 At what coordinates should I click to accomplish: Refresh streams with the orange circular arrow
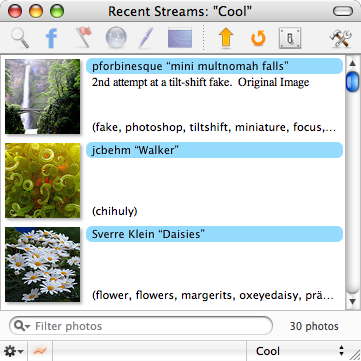[x=258, y=38]
